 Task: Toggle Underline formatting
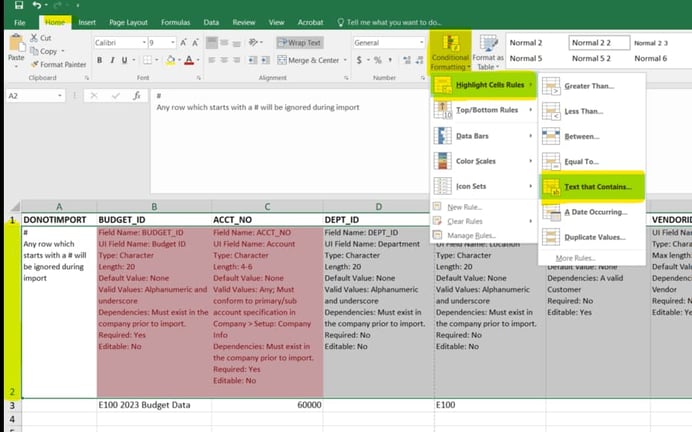123,60
